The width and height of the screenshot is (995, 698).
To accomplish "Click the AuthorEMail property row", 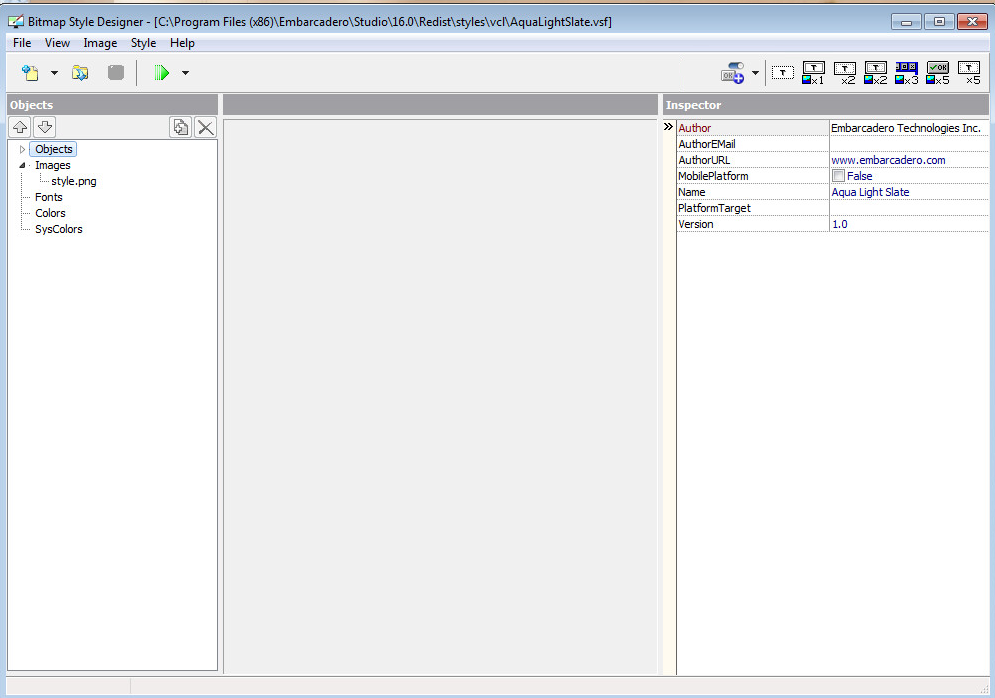I will click(833, 144).
